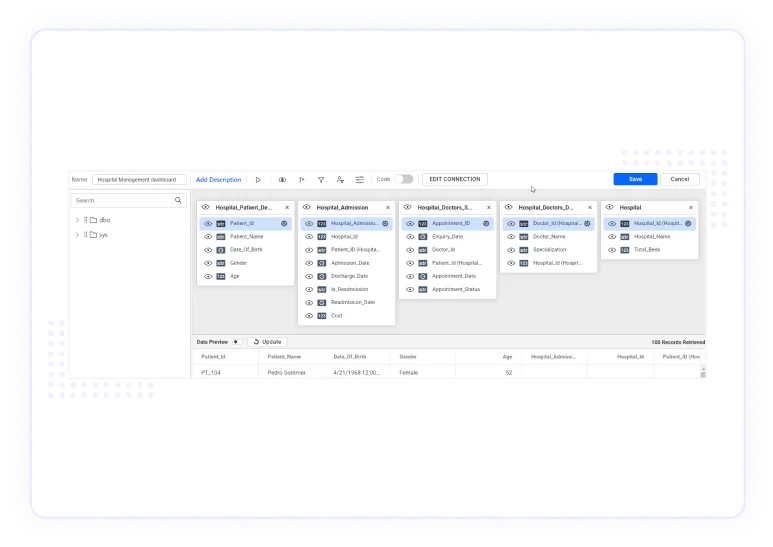Cancel data source editing
The width and height of the screenshot is (773, 547).
coord(679,179)
